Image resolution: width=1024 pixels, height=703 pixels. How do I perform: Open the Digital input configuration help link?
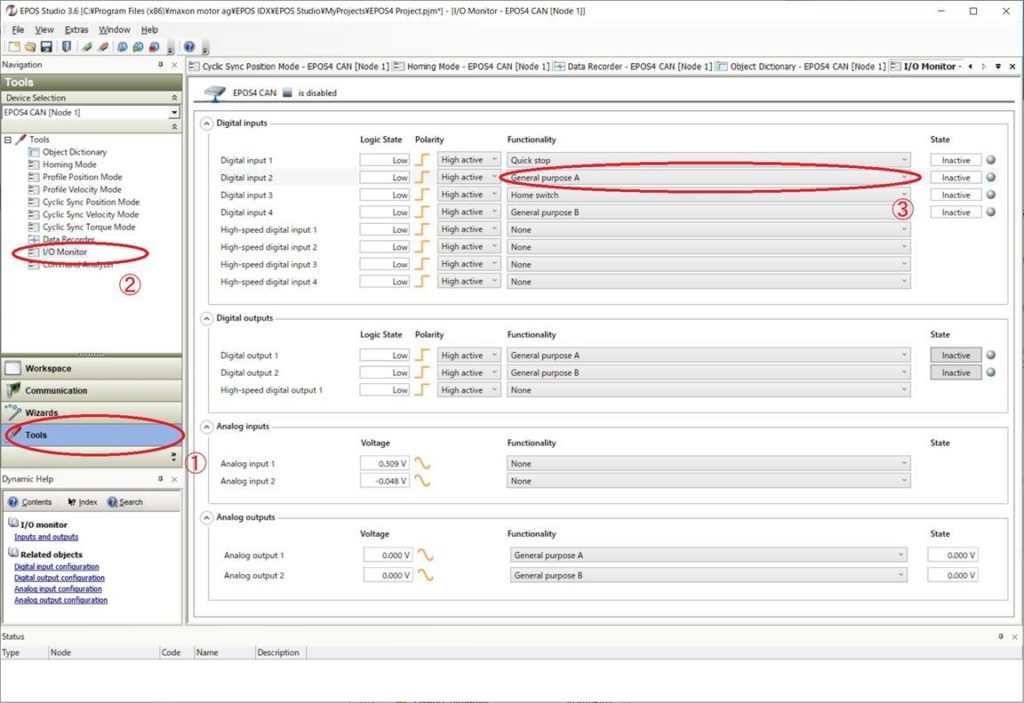pyautogui.click(x=56, y=567)
